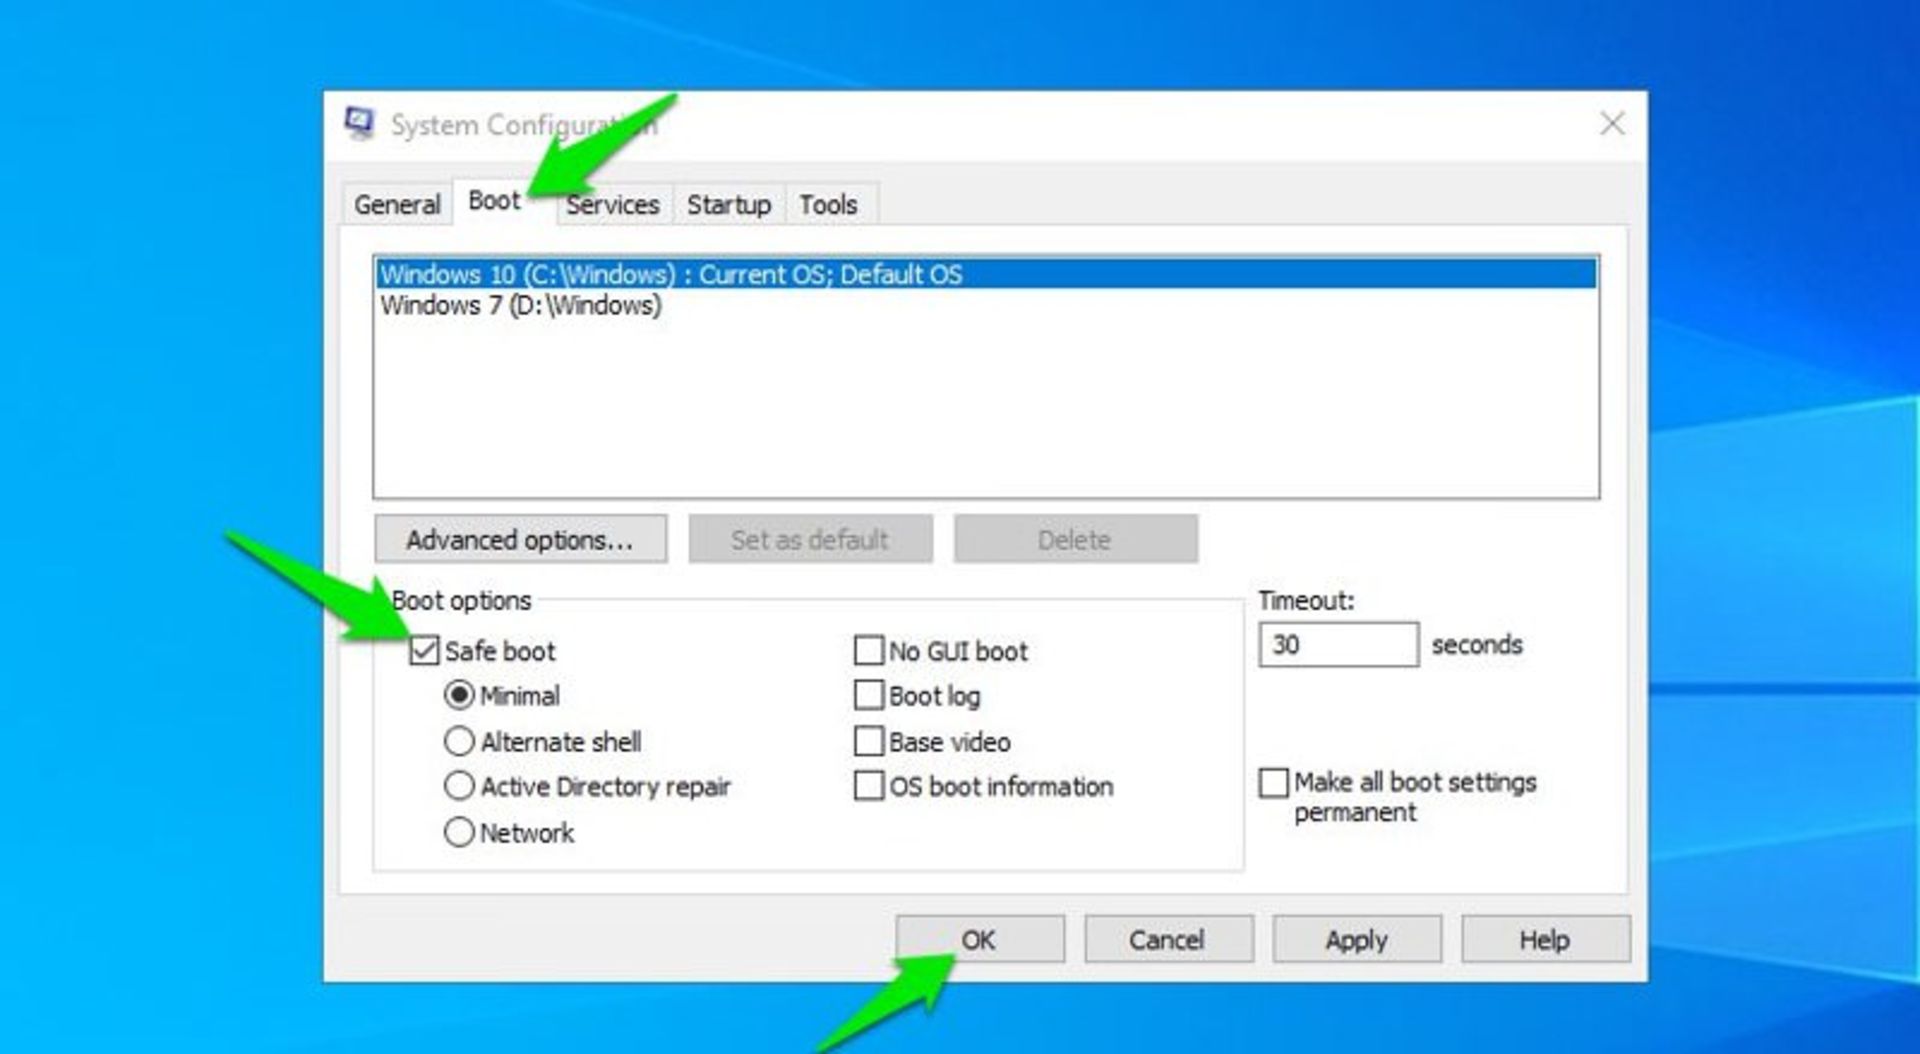Open the Tools tab
Image resolution: width=1920 pixels, height=1054 pixels.
[828, 205]
